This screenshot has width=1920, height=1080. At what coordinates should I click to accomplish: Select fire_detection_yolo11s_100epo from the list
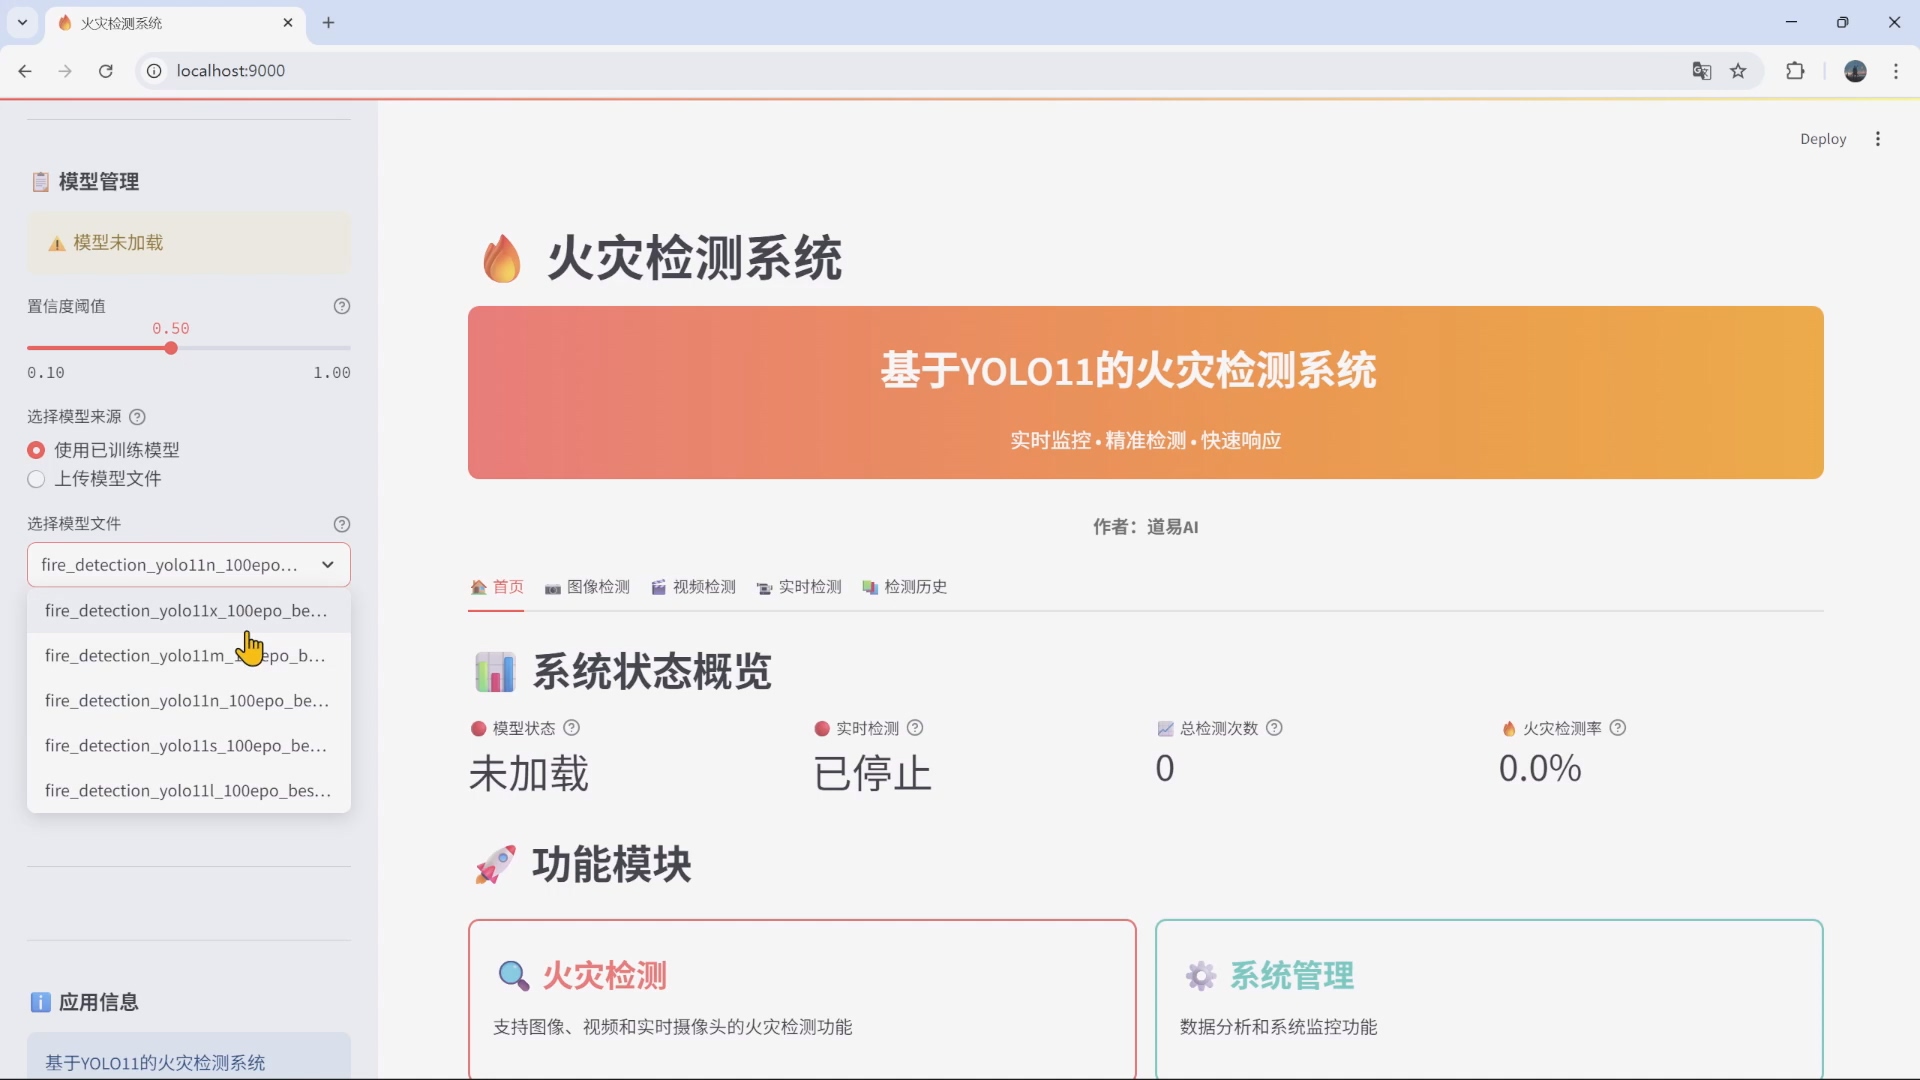pyautogui.click(x=186, y=745)
